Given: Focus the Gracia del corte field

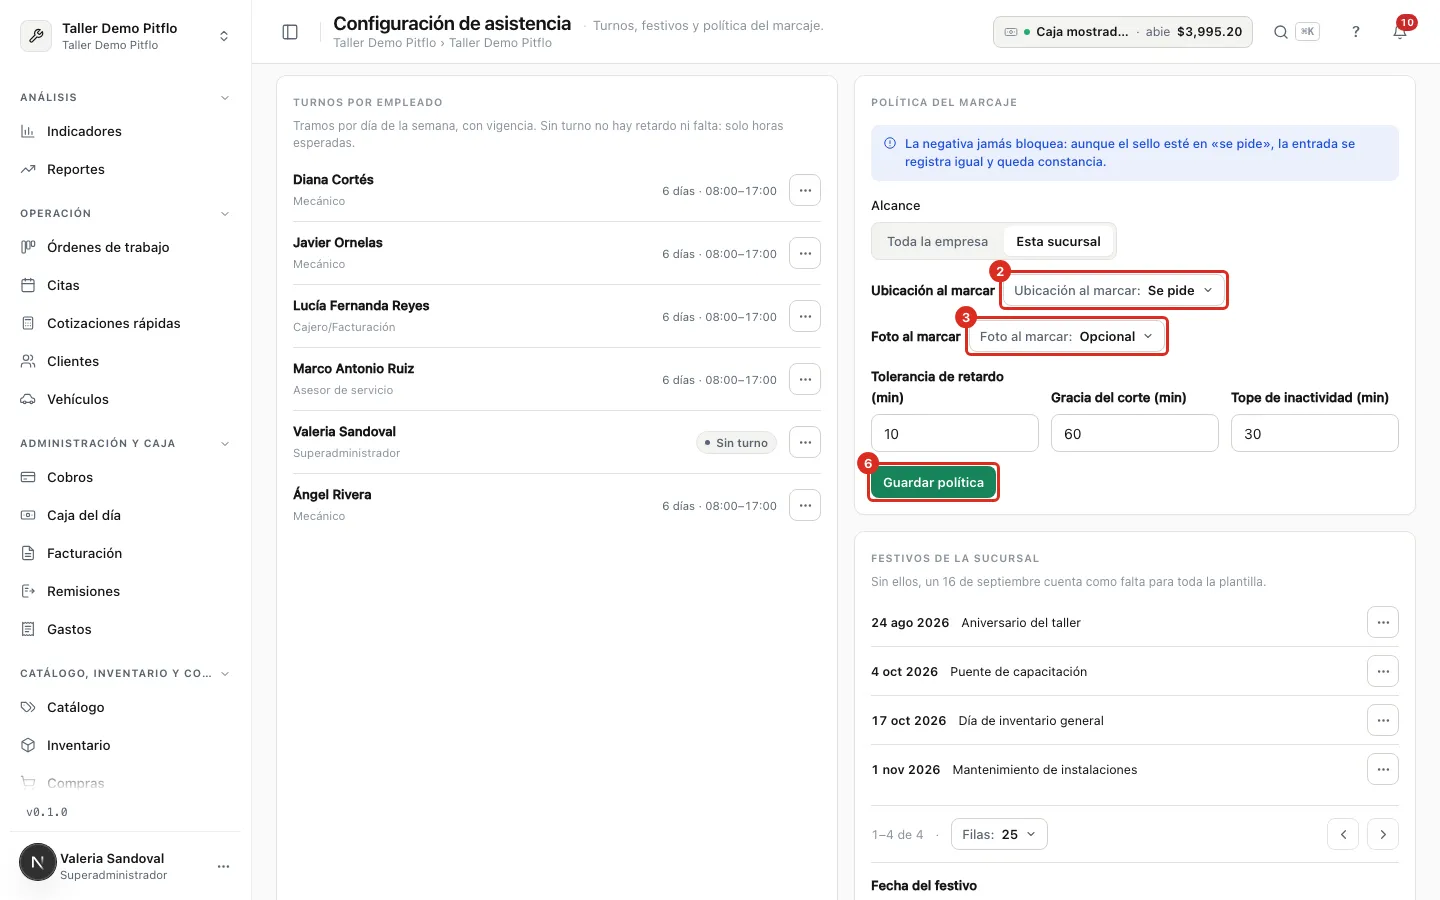Looking at the screenshot, I should [1135, 433].
